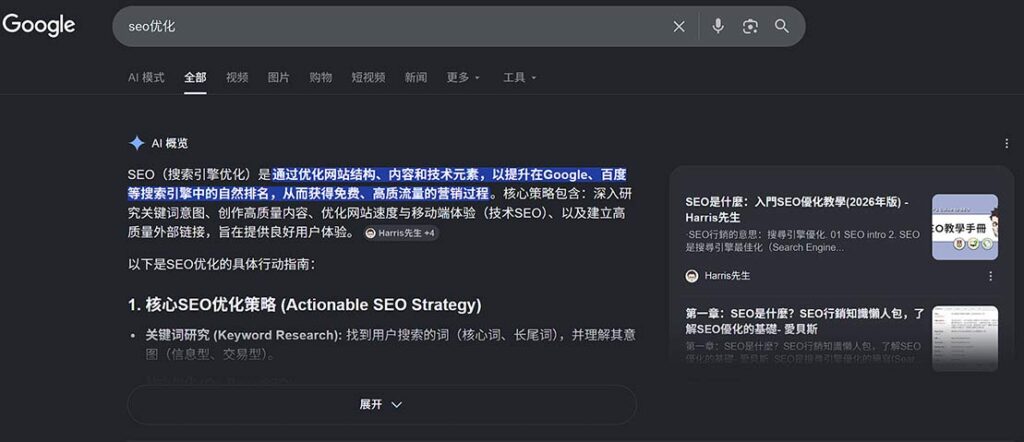Open the 短视频 tab
The image size is (1024, 442).
point(368,77)
